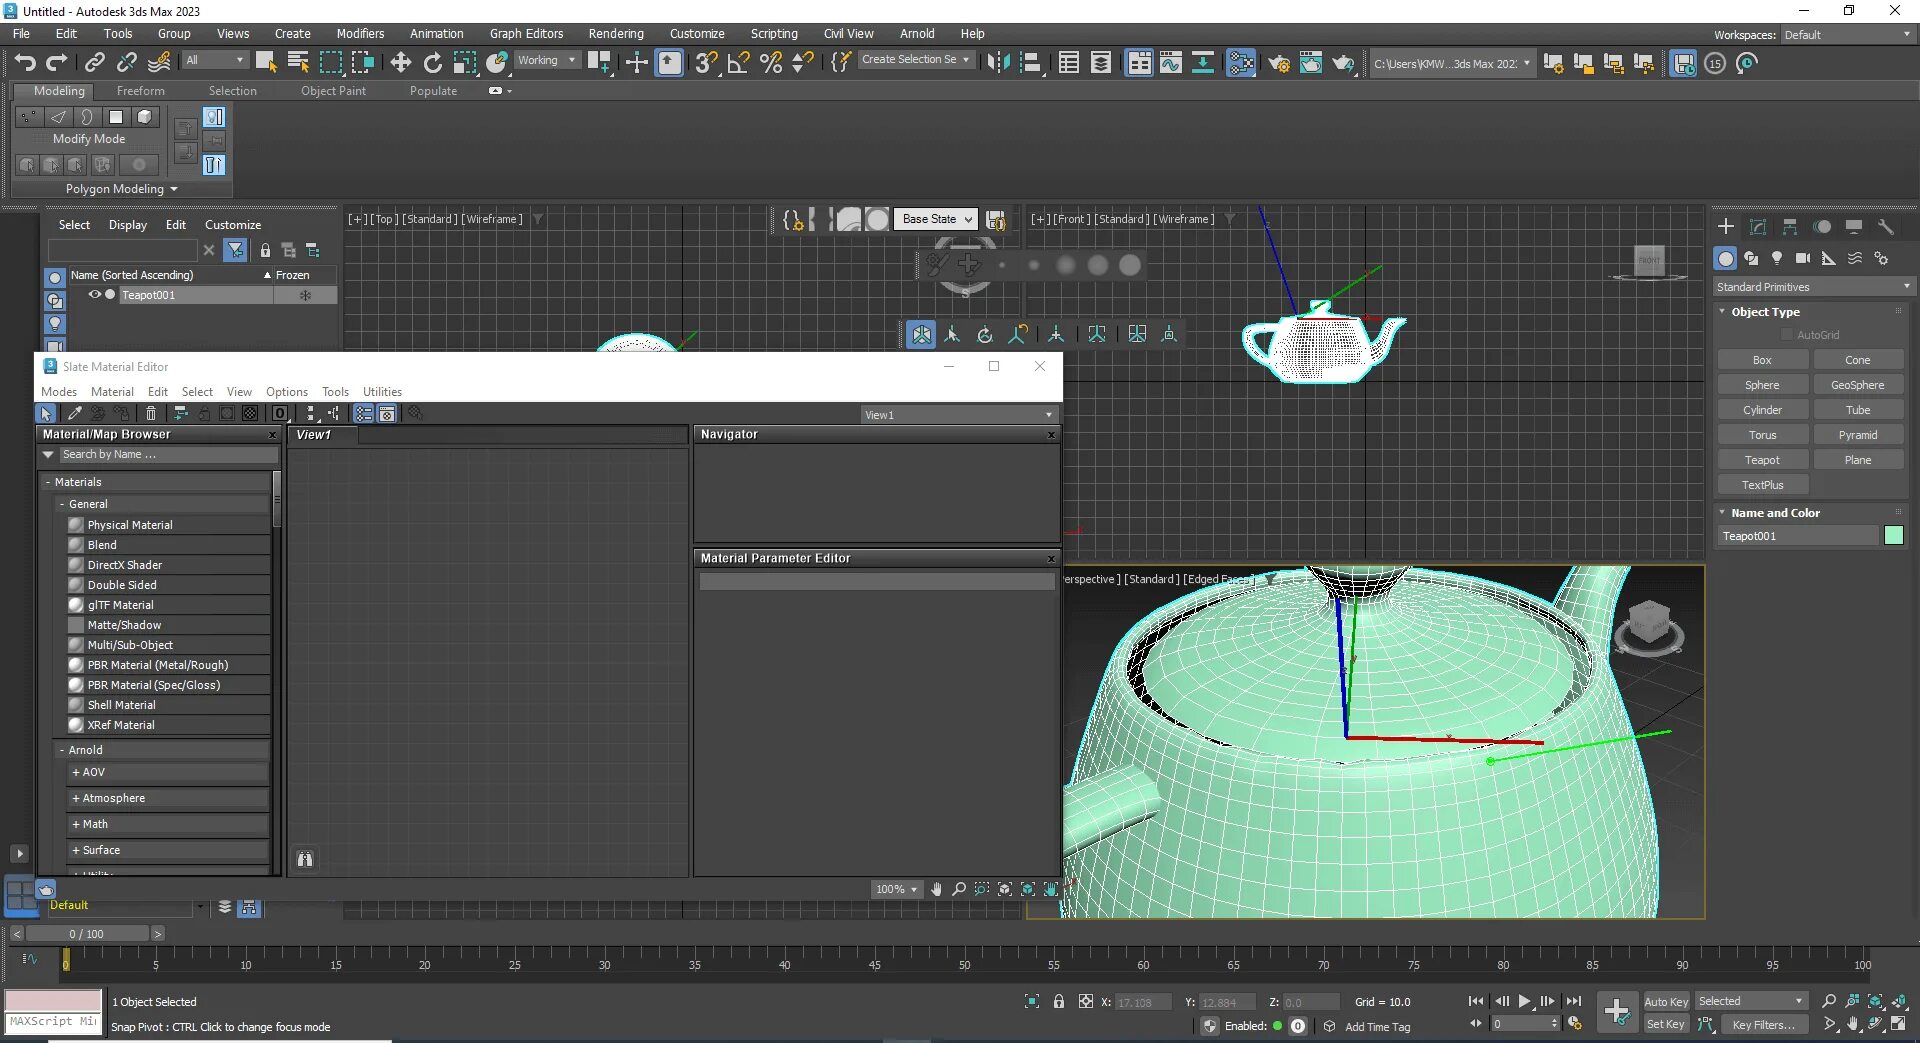Collapse Object Type rollout
This screenshot has width=1920, height=1043.
1722,312
